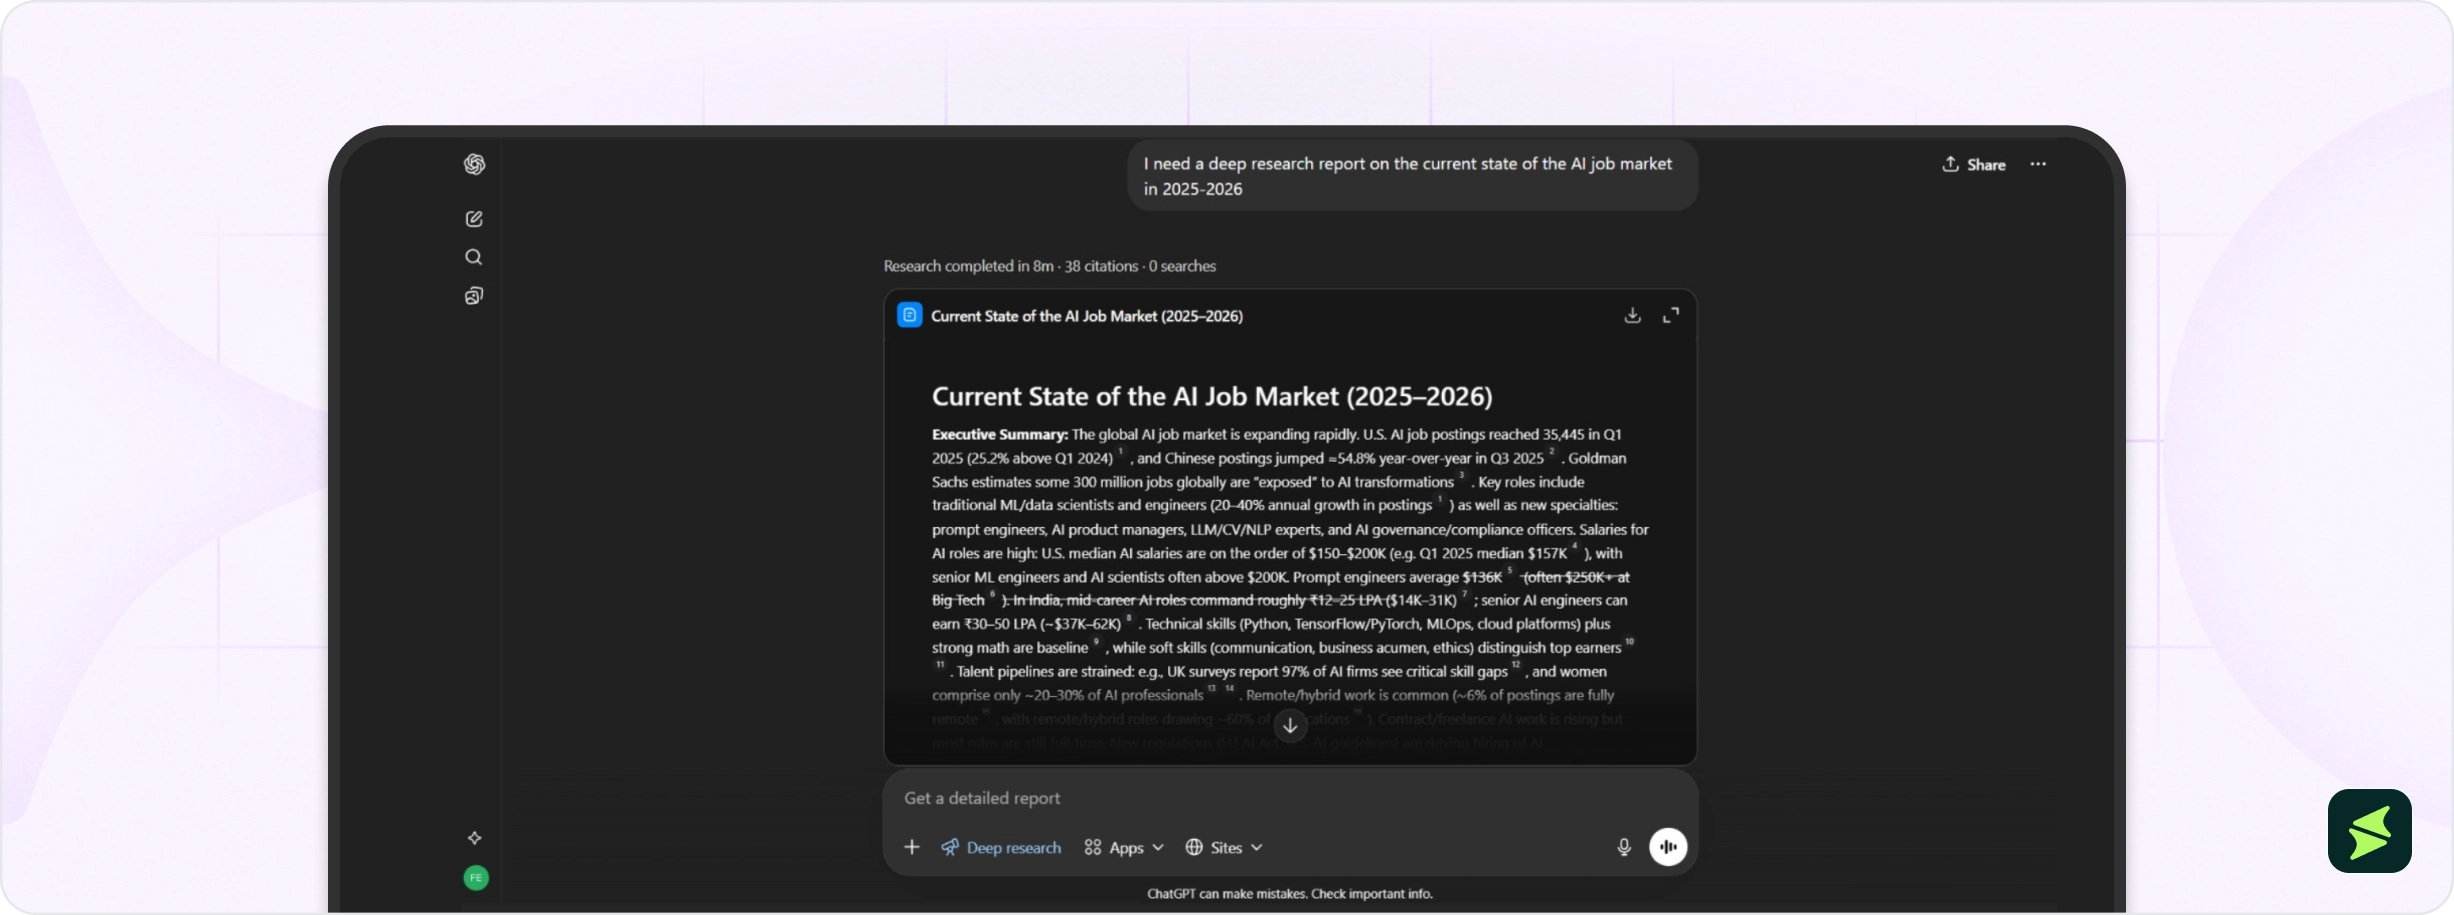This screenshot has height=915, width=2454.
Task: Activate microphone dictation icon
Action: pos(1624,847)
